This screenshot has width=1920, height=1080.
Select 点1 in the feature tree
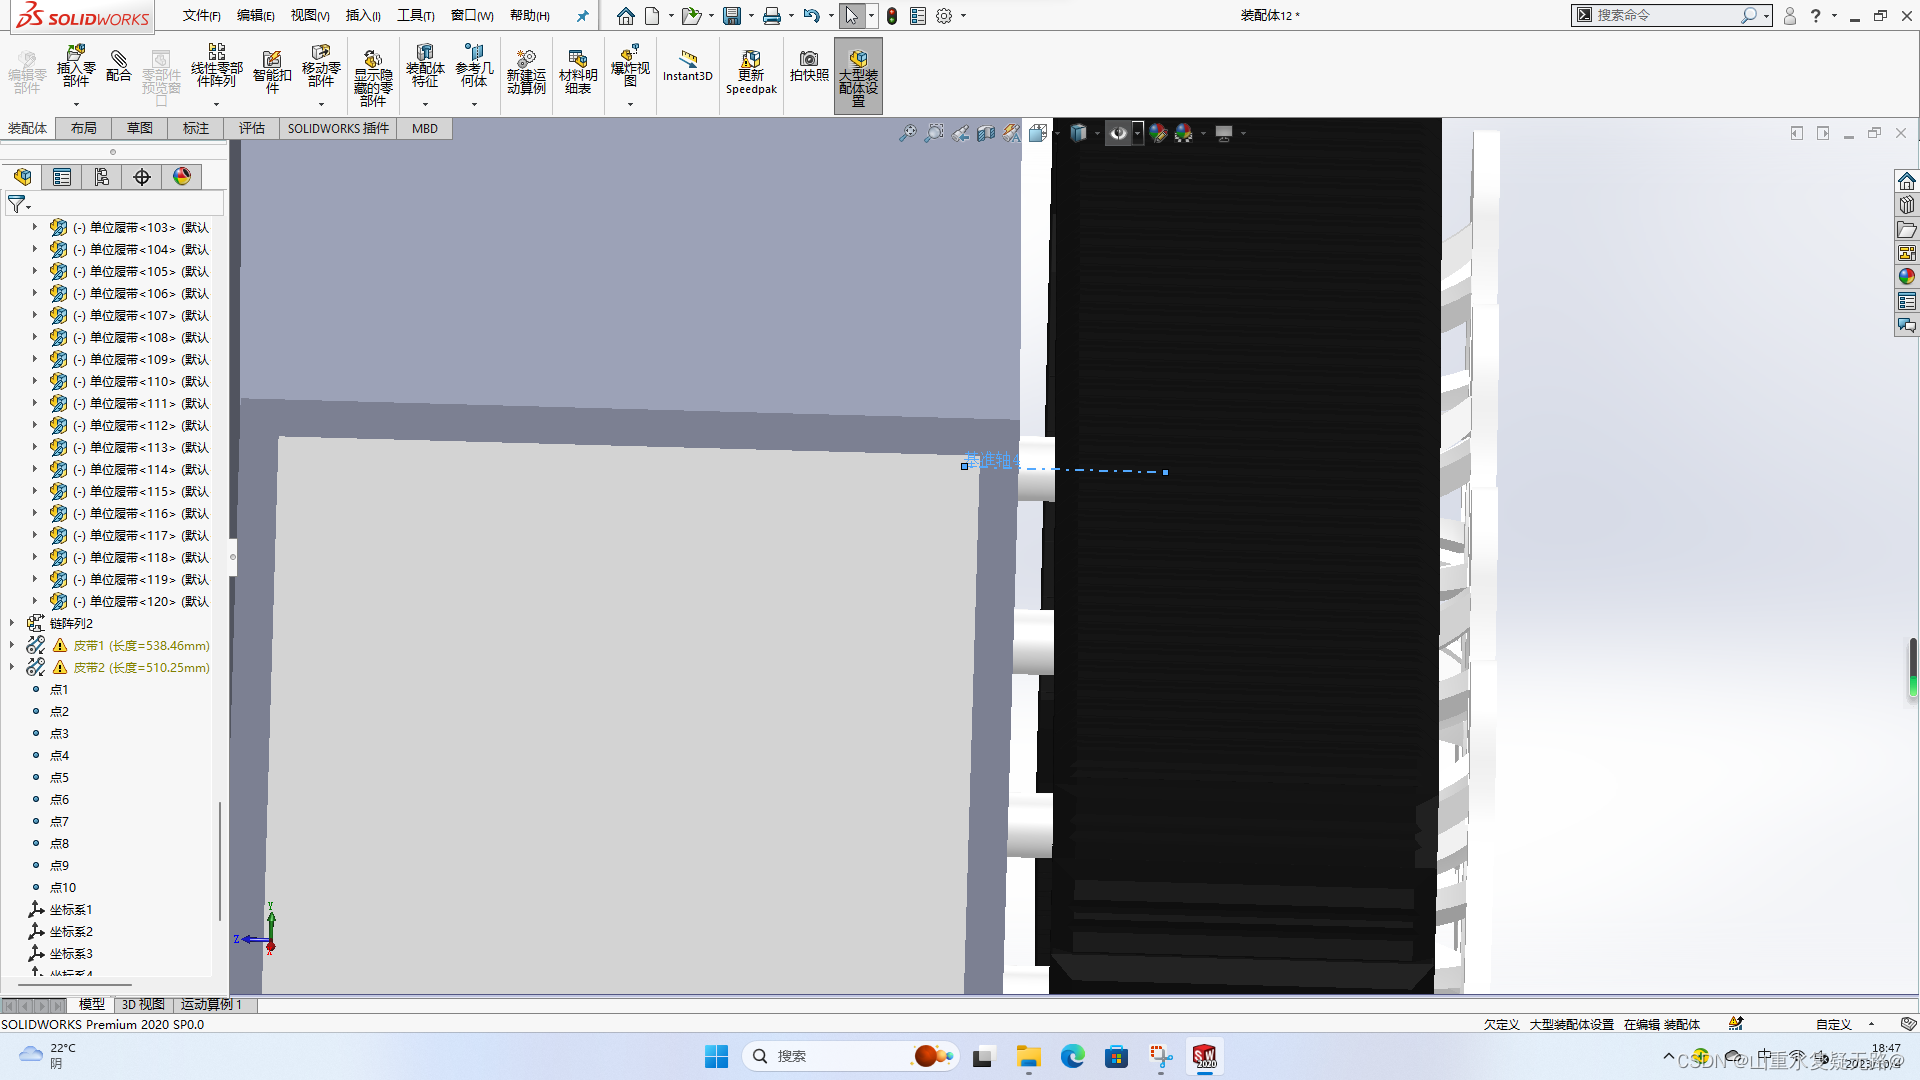[59, 689]
